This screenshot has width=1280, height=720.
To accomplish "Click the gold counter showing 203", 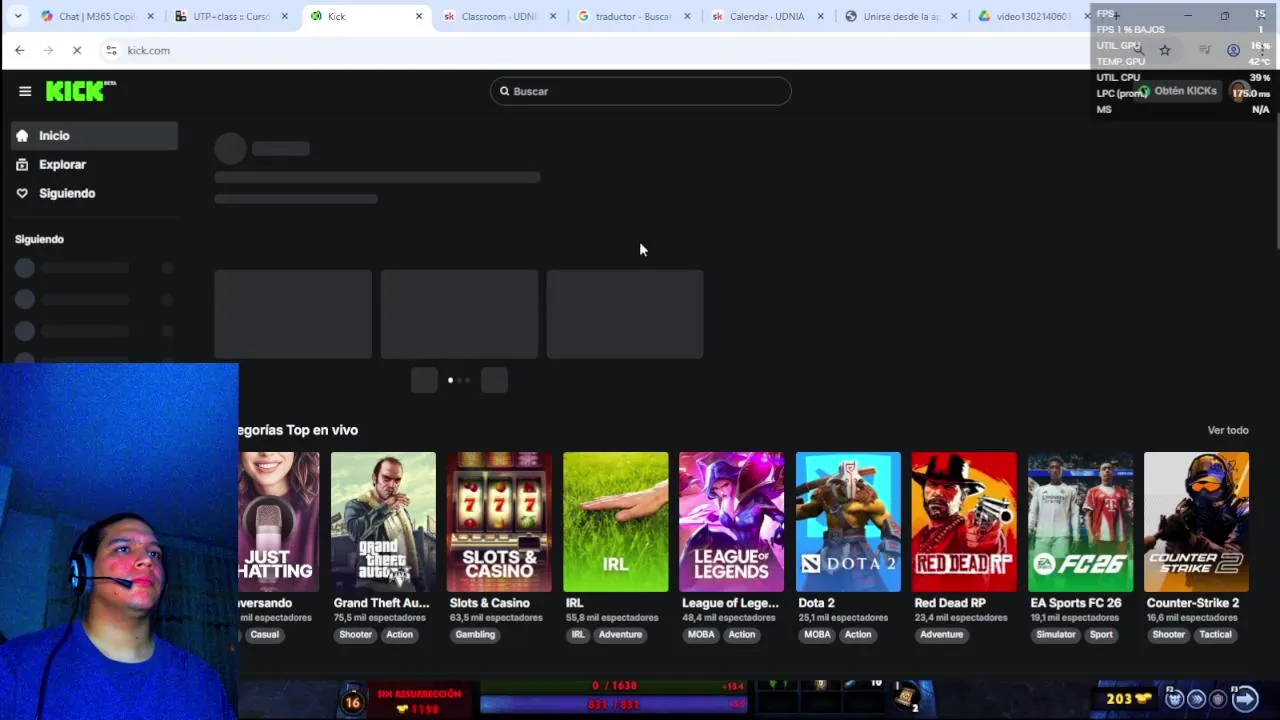I will [x=1130, y=698].
